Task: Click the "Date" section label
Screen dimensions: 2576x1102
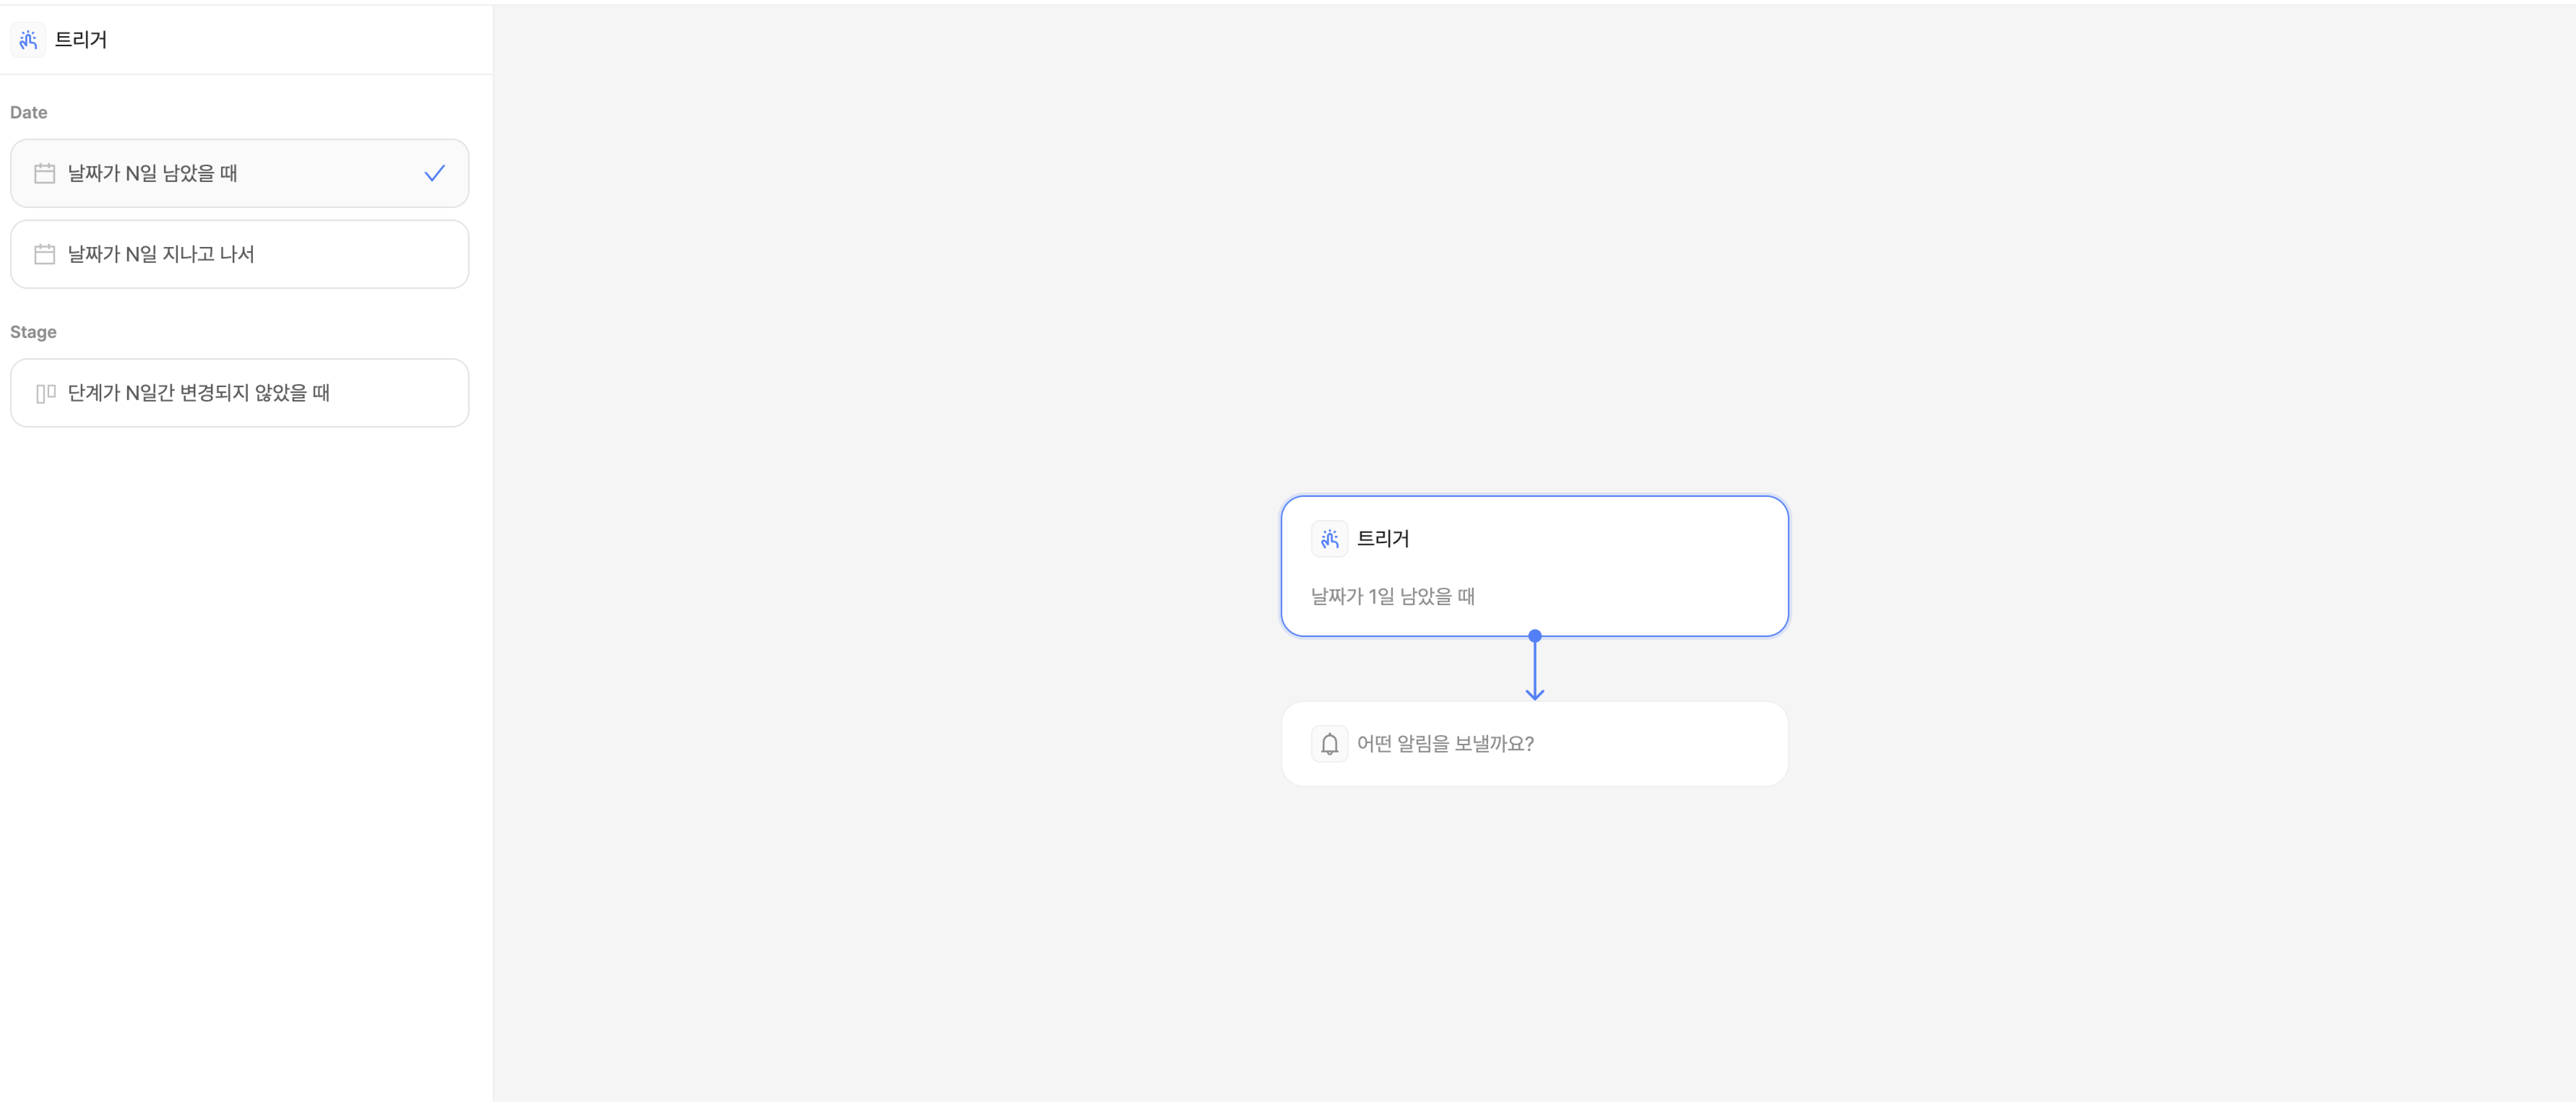Action: 29,112
